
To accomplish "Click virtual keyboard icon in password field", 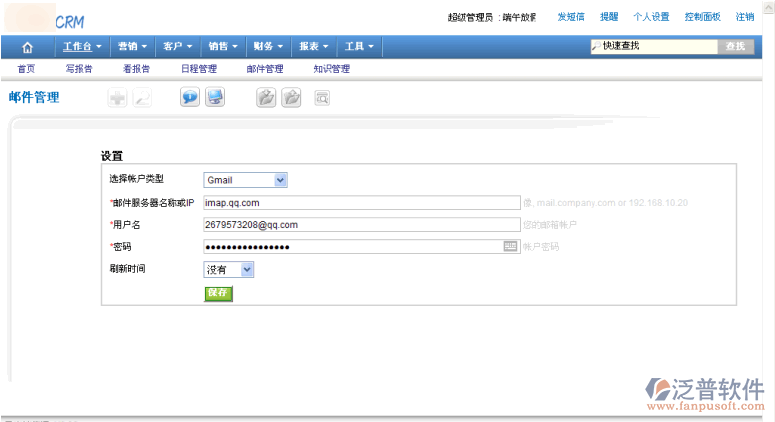I will pyautogui.click(x=510, y=246).
